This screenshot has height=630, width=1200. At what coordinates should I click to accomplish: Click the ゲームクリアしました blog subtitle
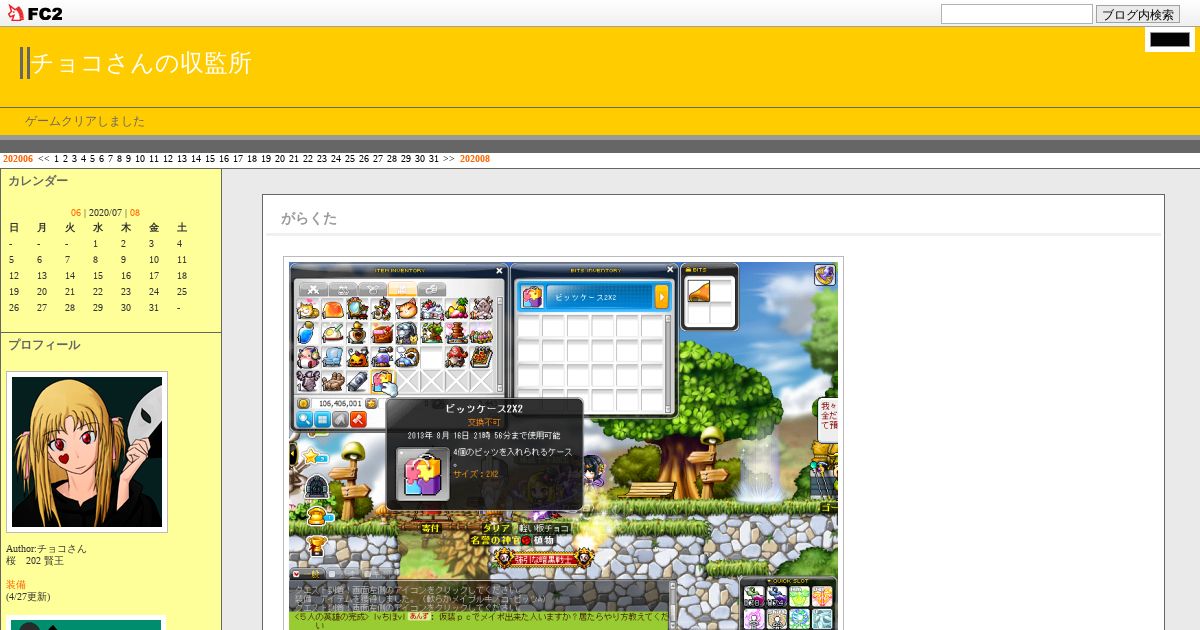coord(85,121)
